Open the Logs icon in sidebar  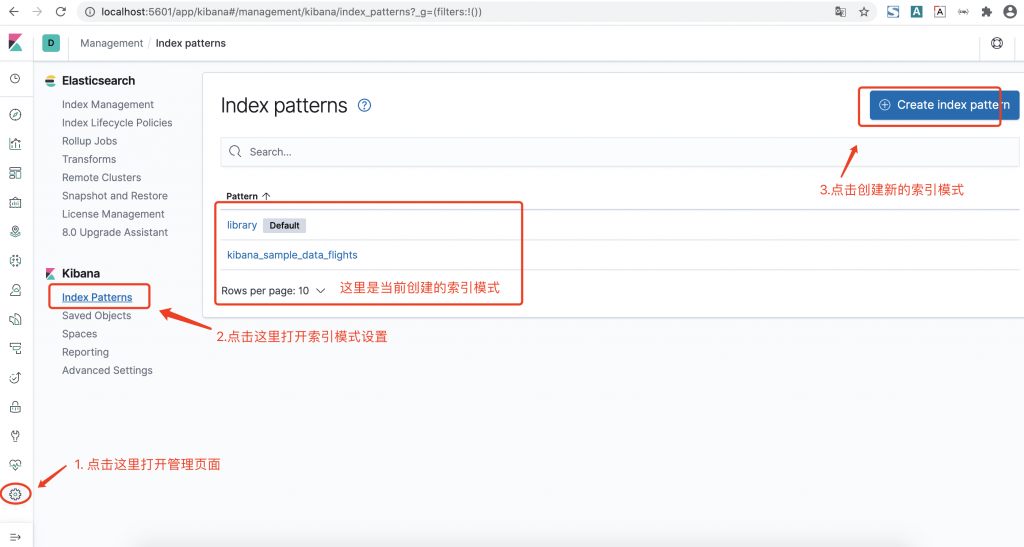[x=15, y=319]
